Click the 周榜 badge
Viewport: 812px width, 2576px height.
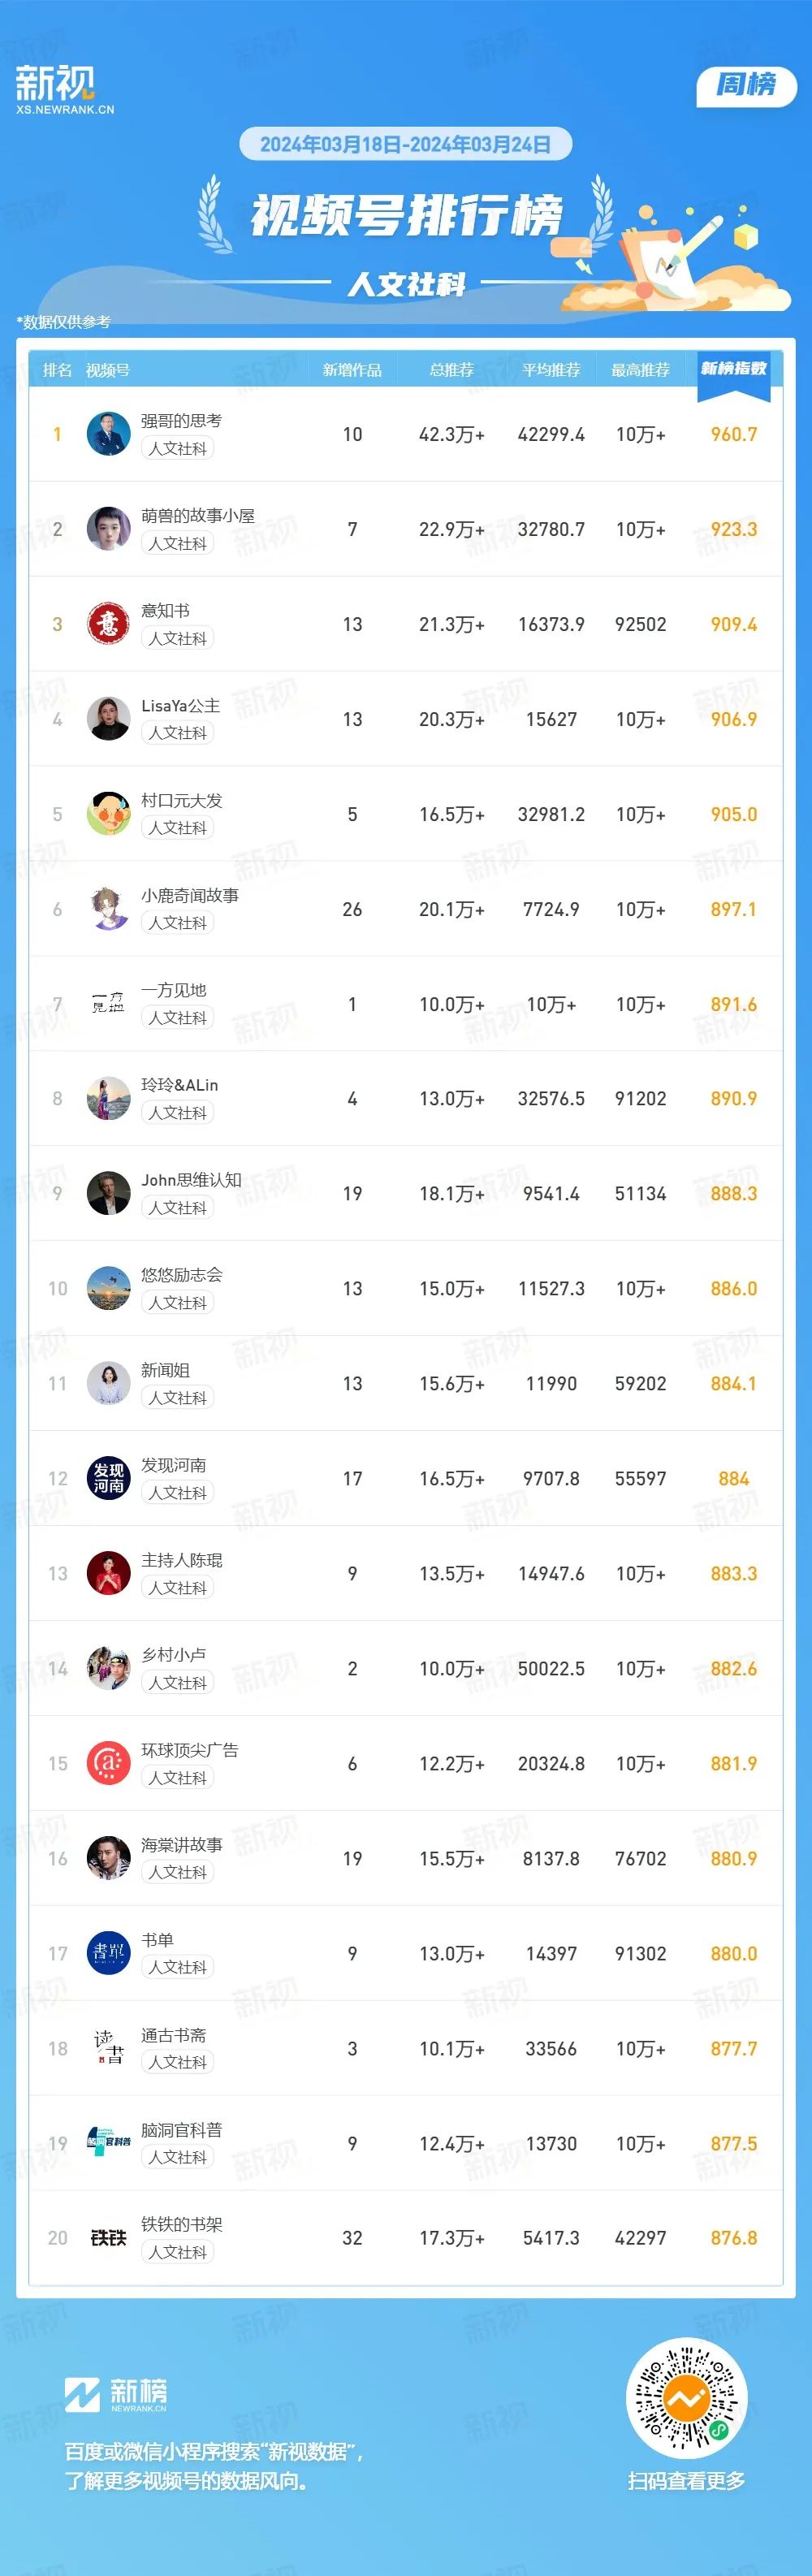pyautogui.click(x=746, y=85)
